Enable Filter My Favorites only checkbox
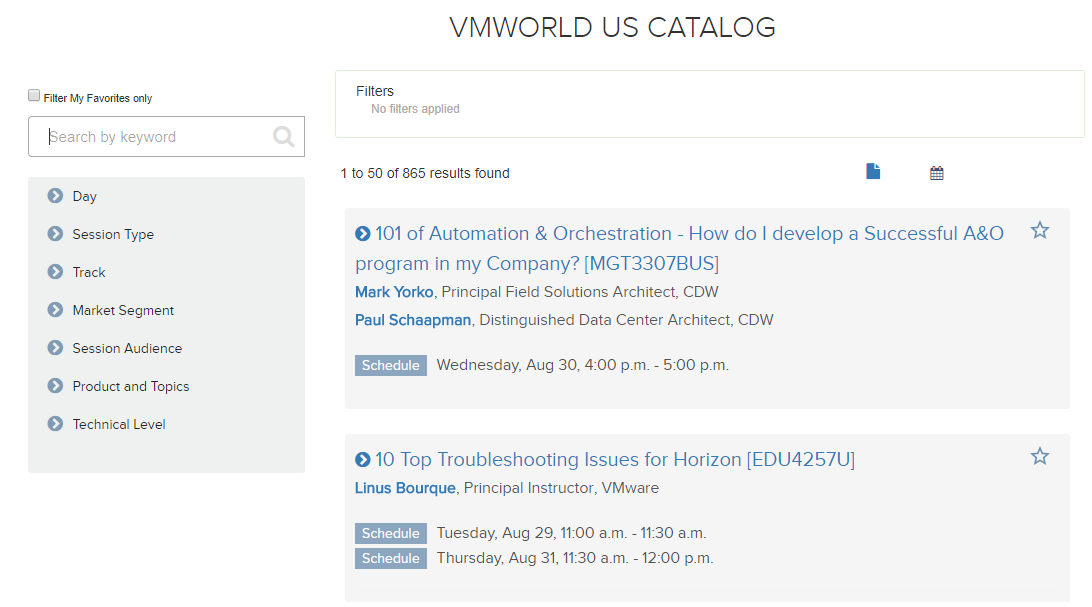The width and height of the screenshot is (1092, 607). [34, 96]
